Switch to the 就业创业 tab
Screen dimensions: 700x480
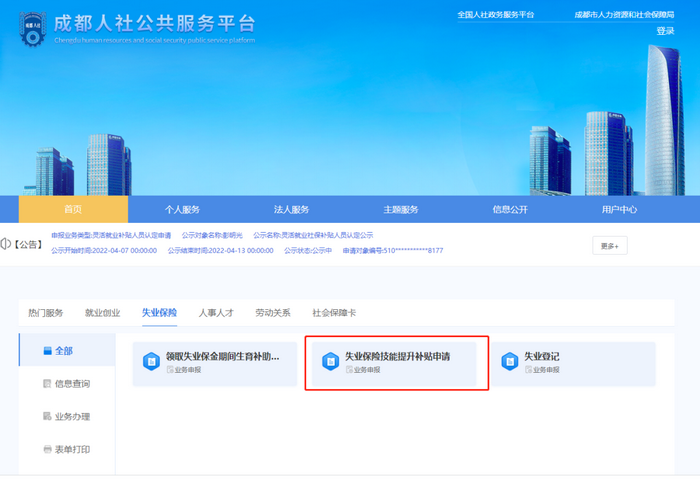(x=102, y=313)
